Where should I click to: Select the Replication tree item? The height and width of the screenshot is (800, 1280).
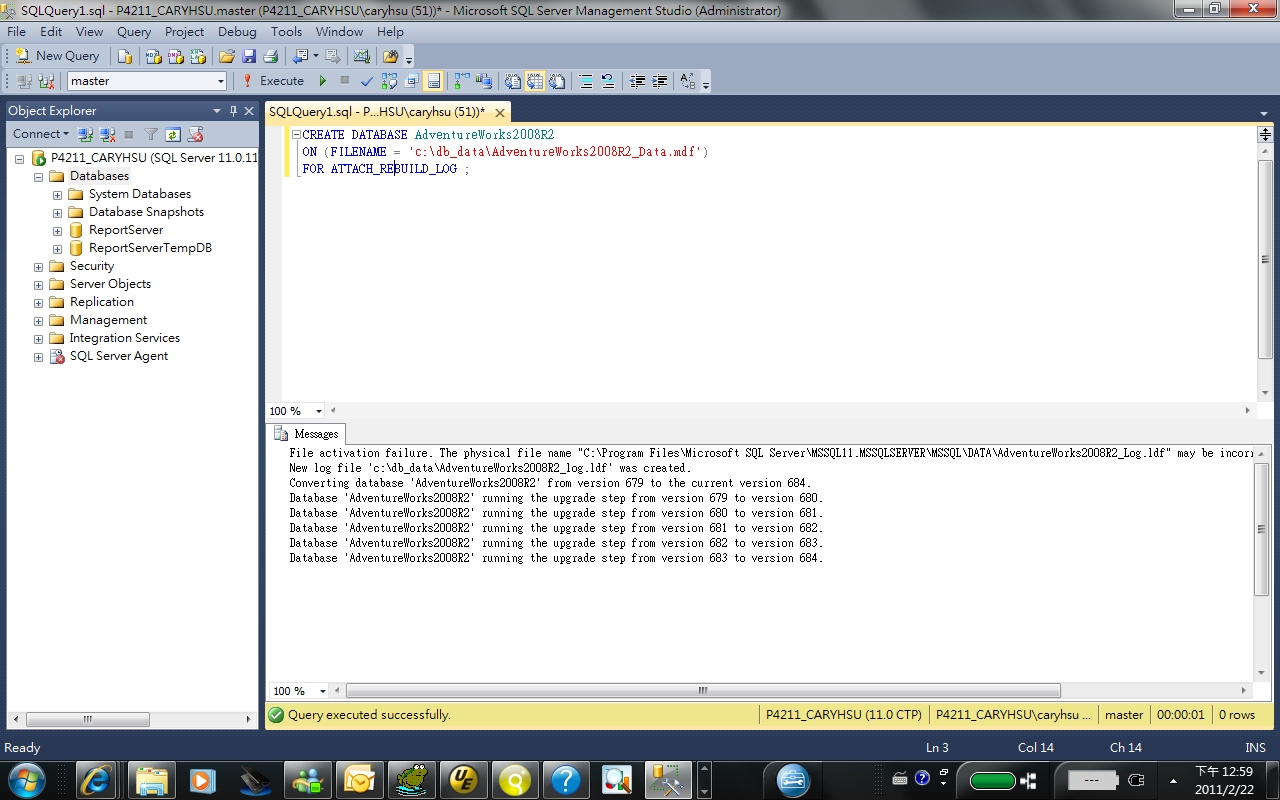[102, 302]
